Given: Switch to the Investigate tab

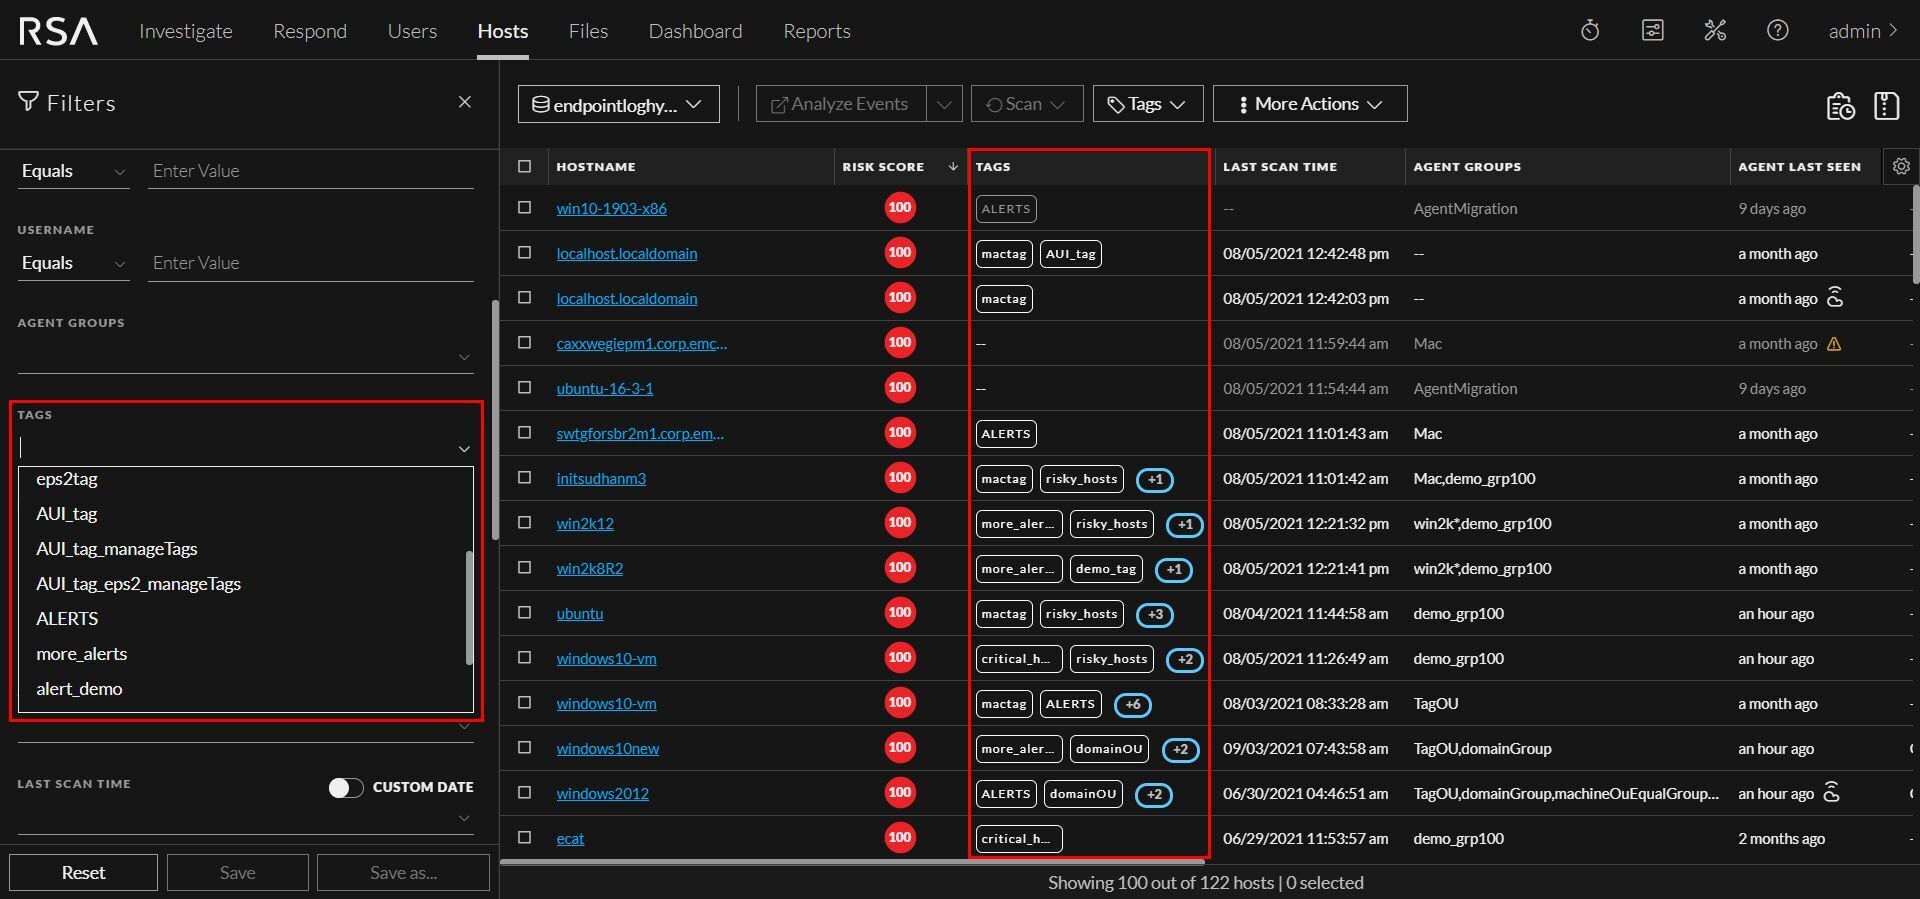Looking at the screenshot, I should coord(186,31).
